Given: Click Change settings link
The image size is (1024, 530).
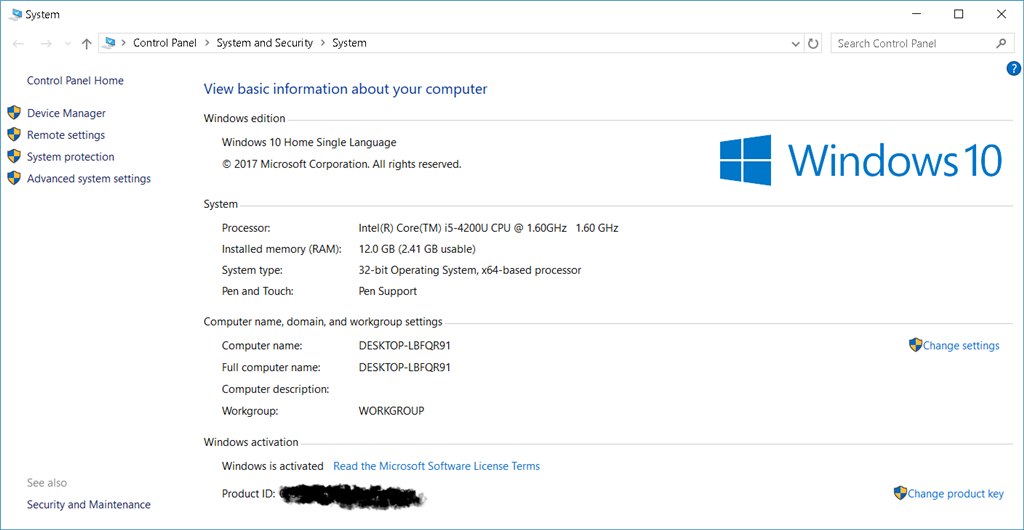Looking at the screenshot, I should (x=961, y=345).
